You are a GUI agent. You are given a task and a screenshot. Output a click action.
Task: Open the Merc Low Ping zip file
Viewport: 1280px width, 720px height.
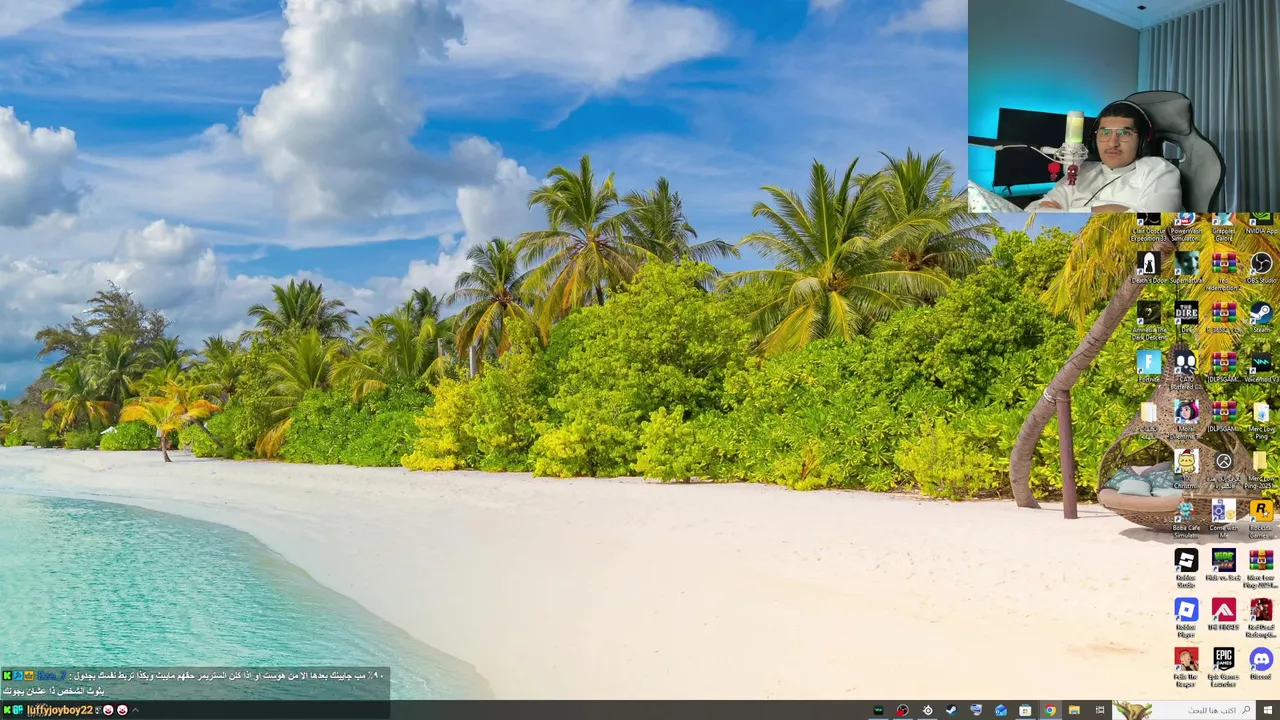point(1261,418)
